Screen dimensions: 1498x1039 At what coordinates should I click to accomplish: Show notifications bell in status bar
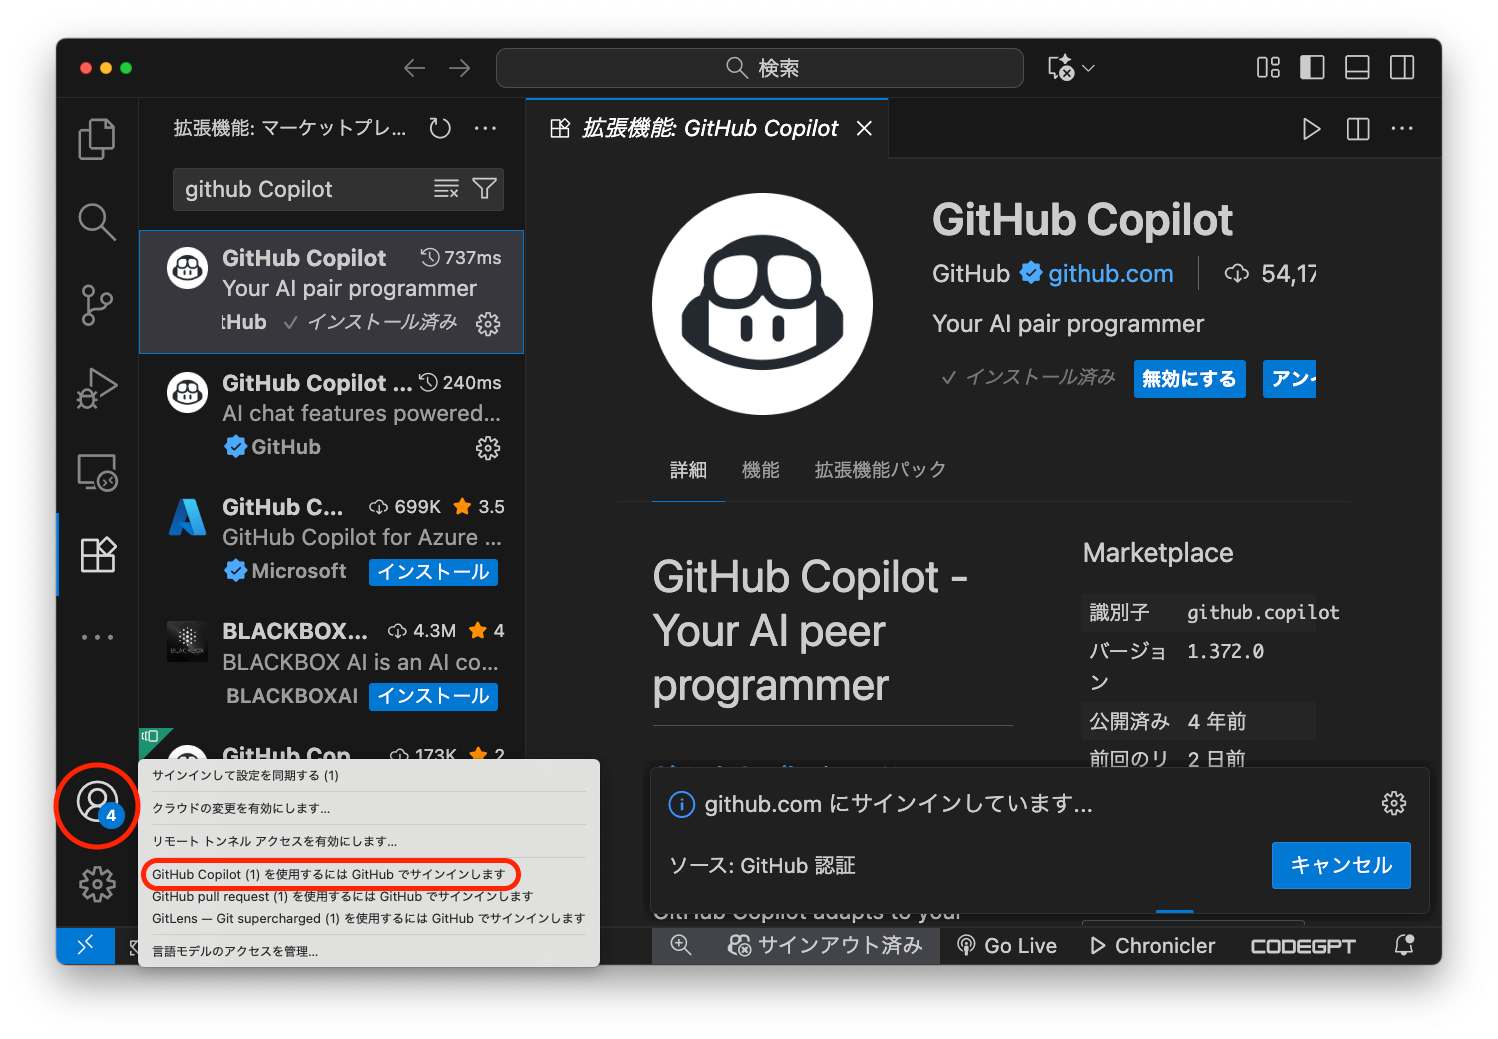[1404, 945]
